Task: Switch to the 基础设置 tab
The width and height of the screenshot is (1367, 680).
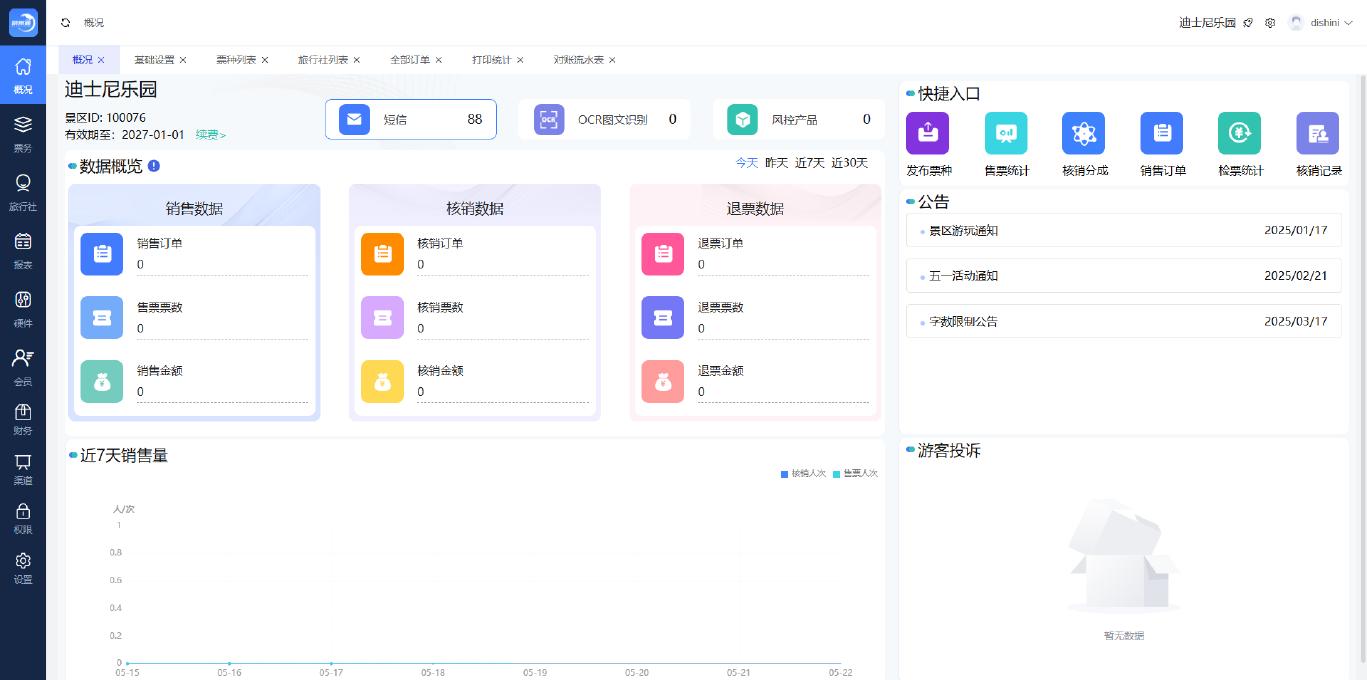Action: coord(154,60)
